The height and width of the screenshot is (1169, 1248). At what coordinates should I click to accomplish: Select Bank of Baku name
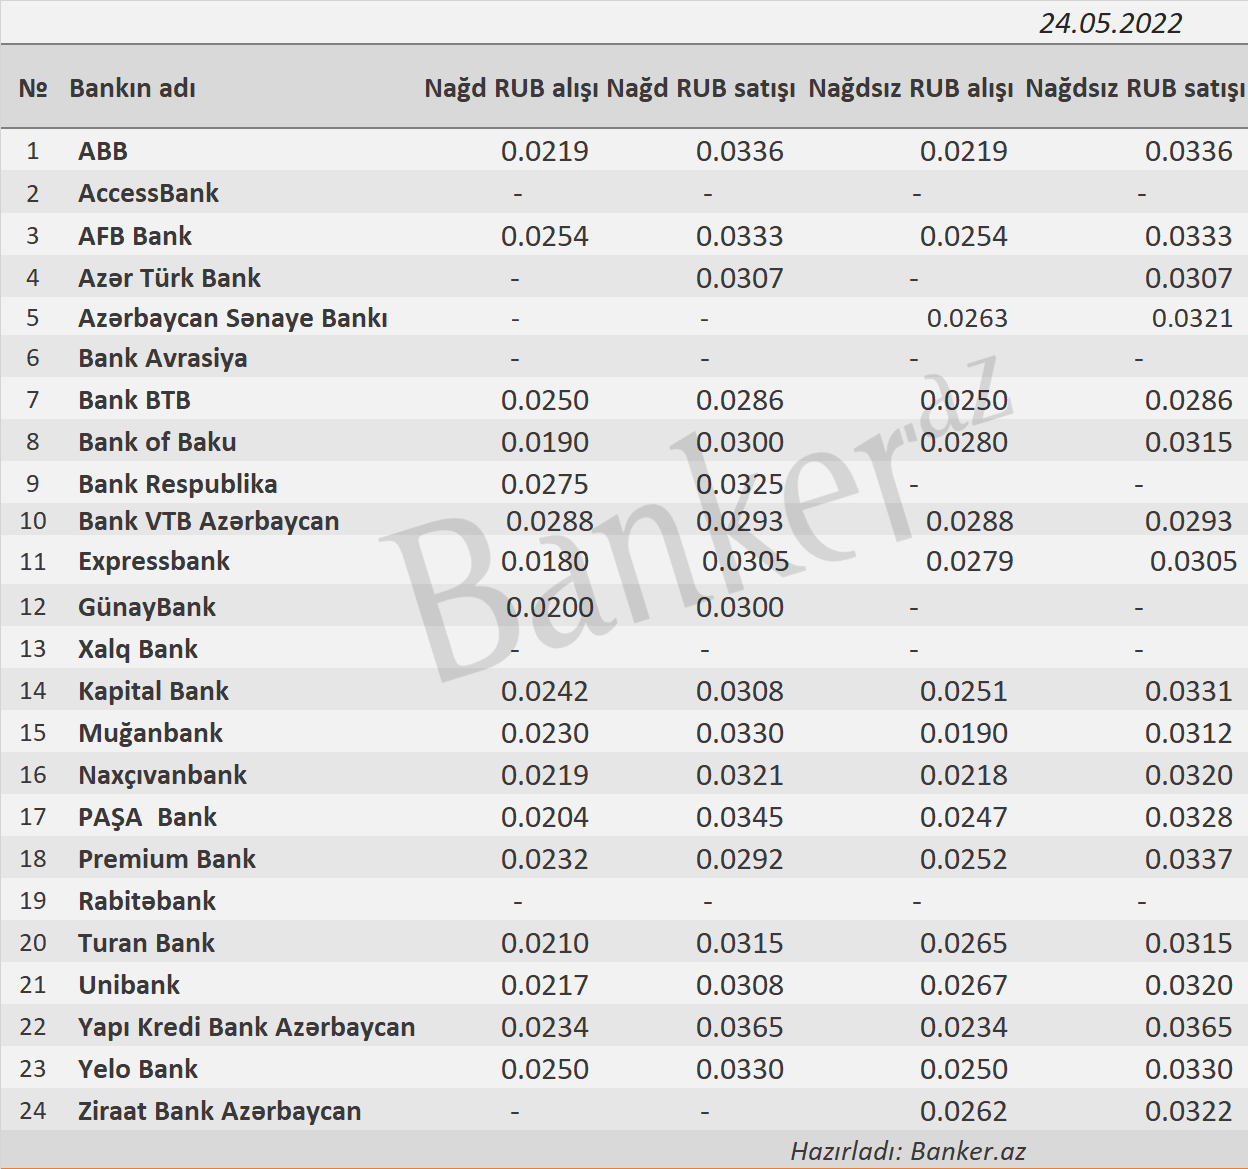(x=157, y=442)
